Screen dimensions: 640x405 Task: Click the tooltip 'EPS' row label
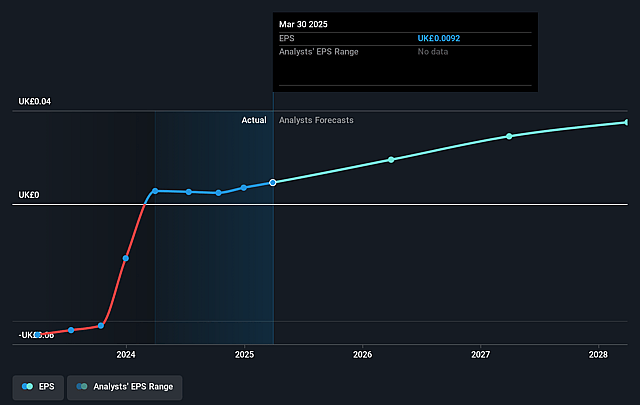(287, 38)
